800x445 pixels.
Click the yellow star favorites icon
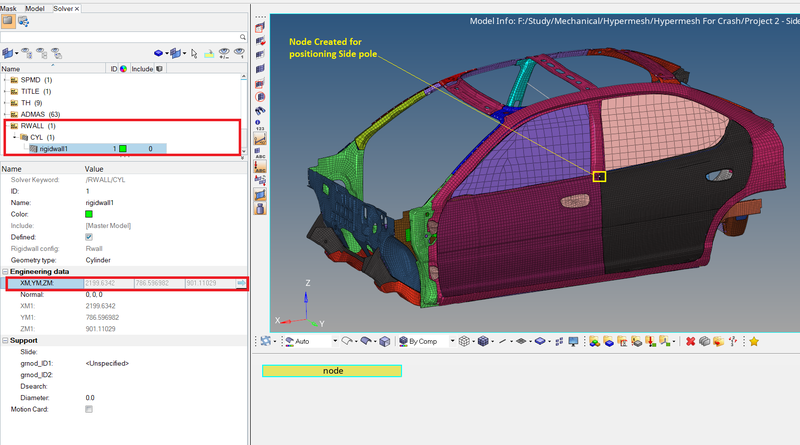[x=753, y=341]
